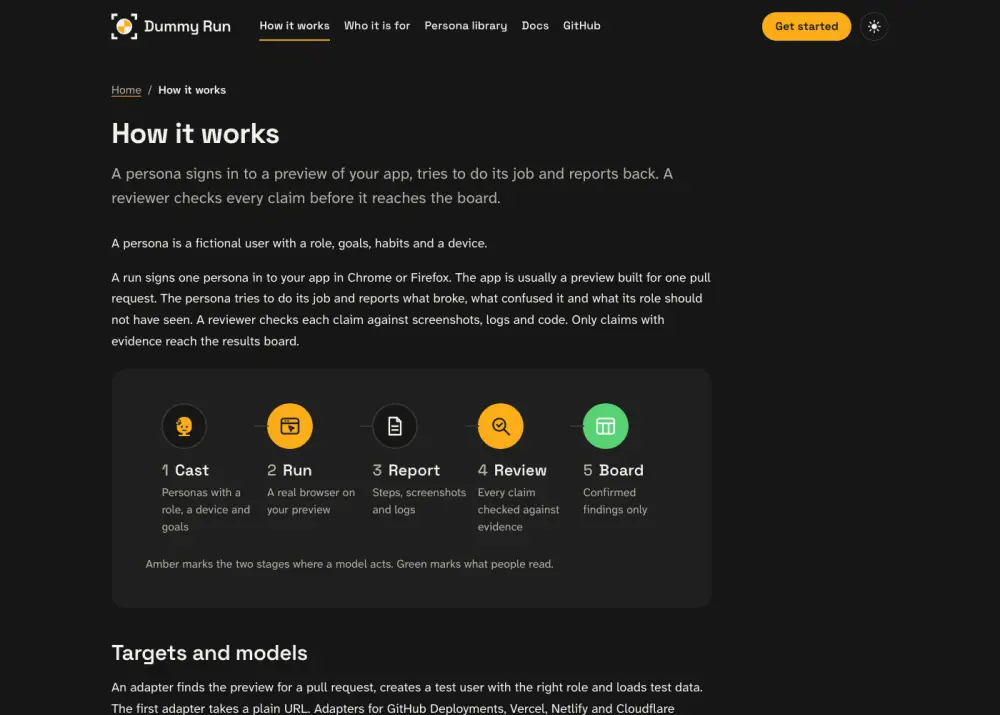Click the 3 Report step title
The height and width of the screenshot is (715, 1000).
406,470
